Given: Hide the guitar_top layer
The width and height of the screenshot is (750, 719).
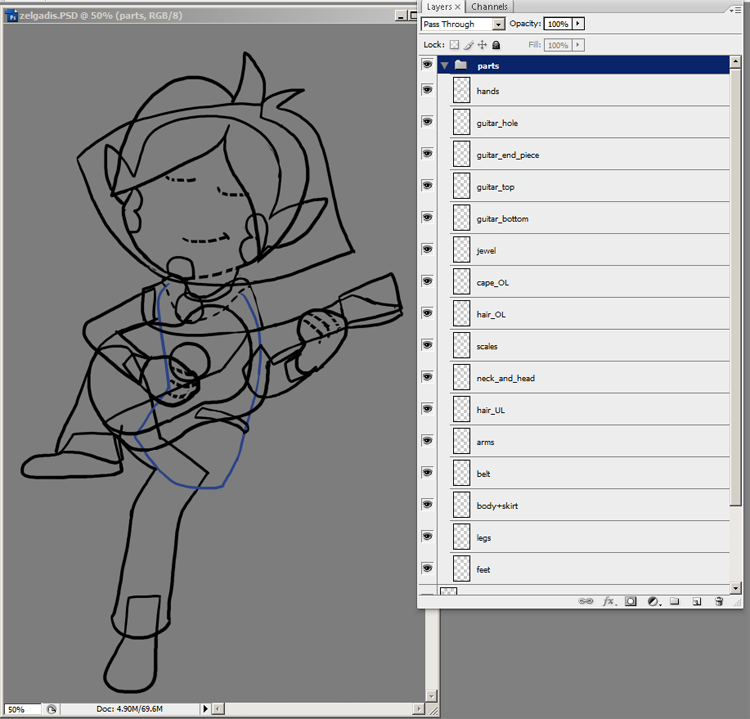Looking at the screenshot, I should (x=427, y=185).
